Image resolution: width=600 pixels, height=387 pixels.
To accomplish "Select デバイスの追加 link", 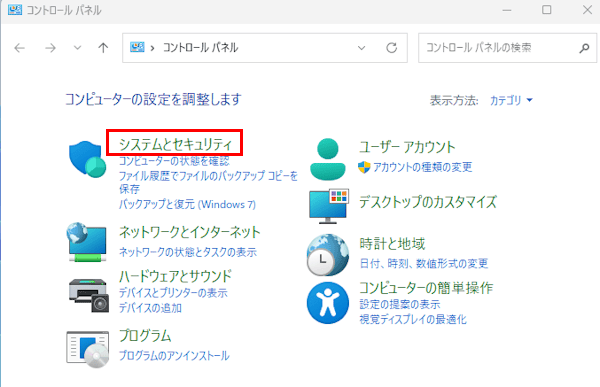I will [150, 308].
